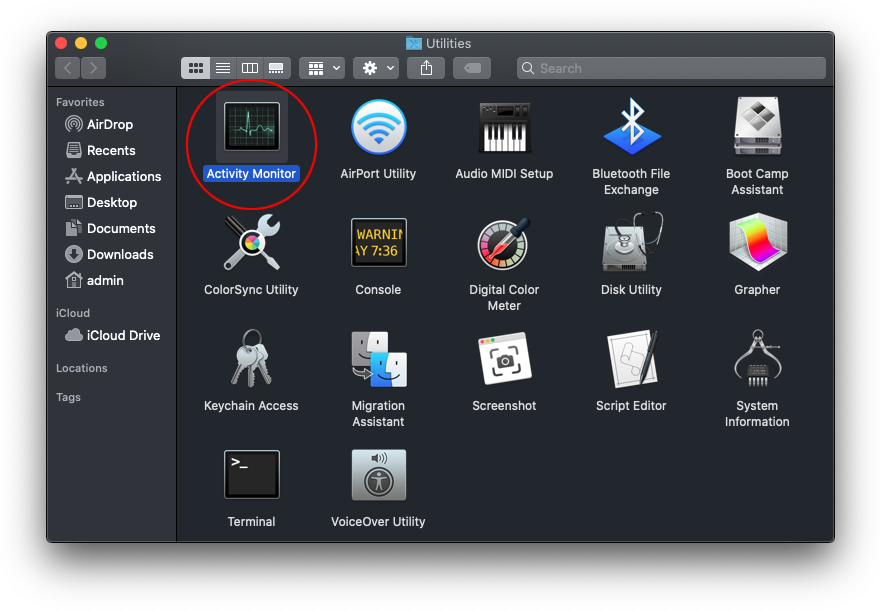Select the Digital Color Meter icon
Screen dimensions: 880x610
504,244
